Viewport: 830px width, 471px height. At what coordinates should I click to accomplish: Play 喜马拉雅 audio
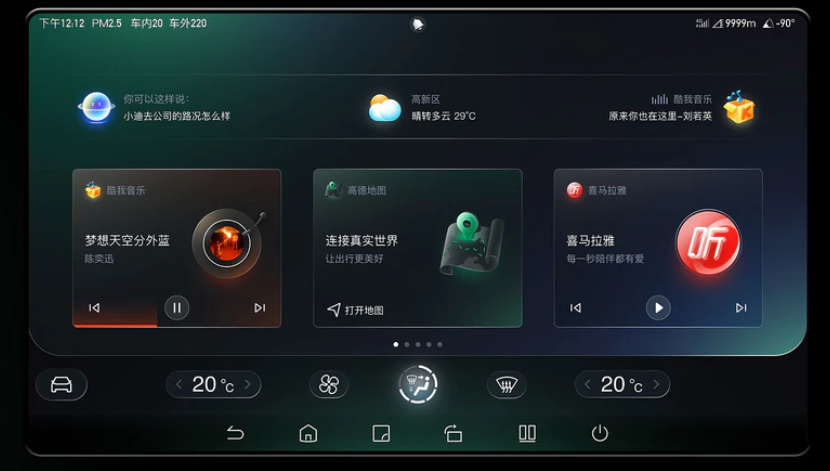point(658,307)
